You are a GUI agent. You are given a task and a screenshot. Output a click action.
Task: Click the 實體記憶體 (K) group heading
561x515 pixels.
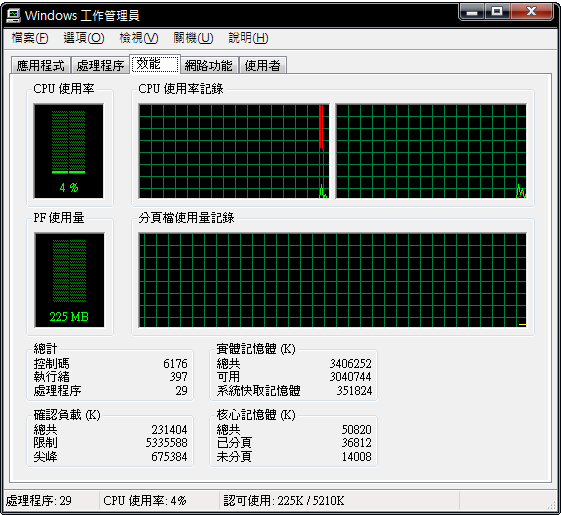coord(256,349)
